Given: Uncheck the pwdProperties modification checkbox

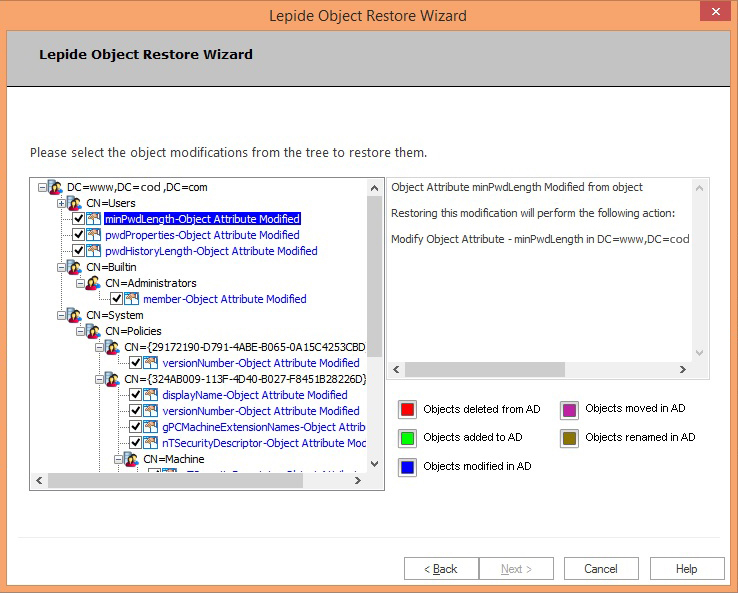Looking at the screenshot, I should pyautogui.click(x=79, y=235).
